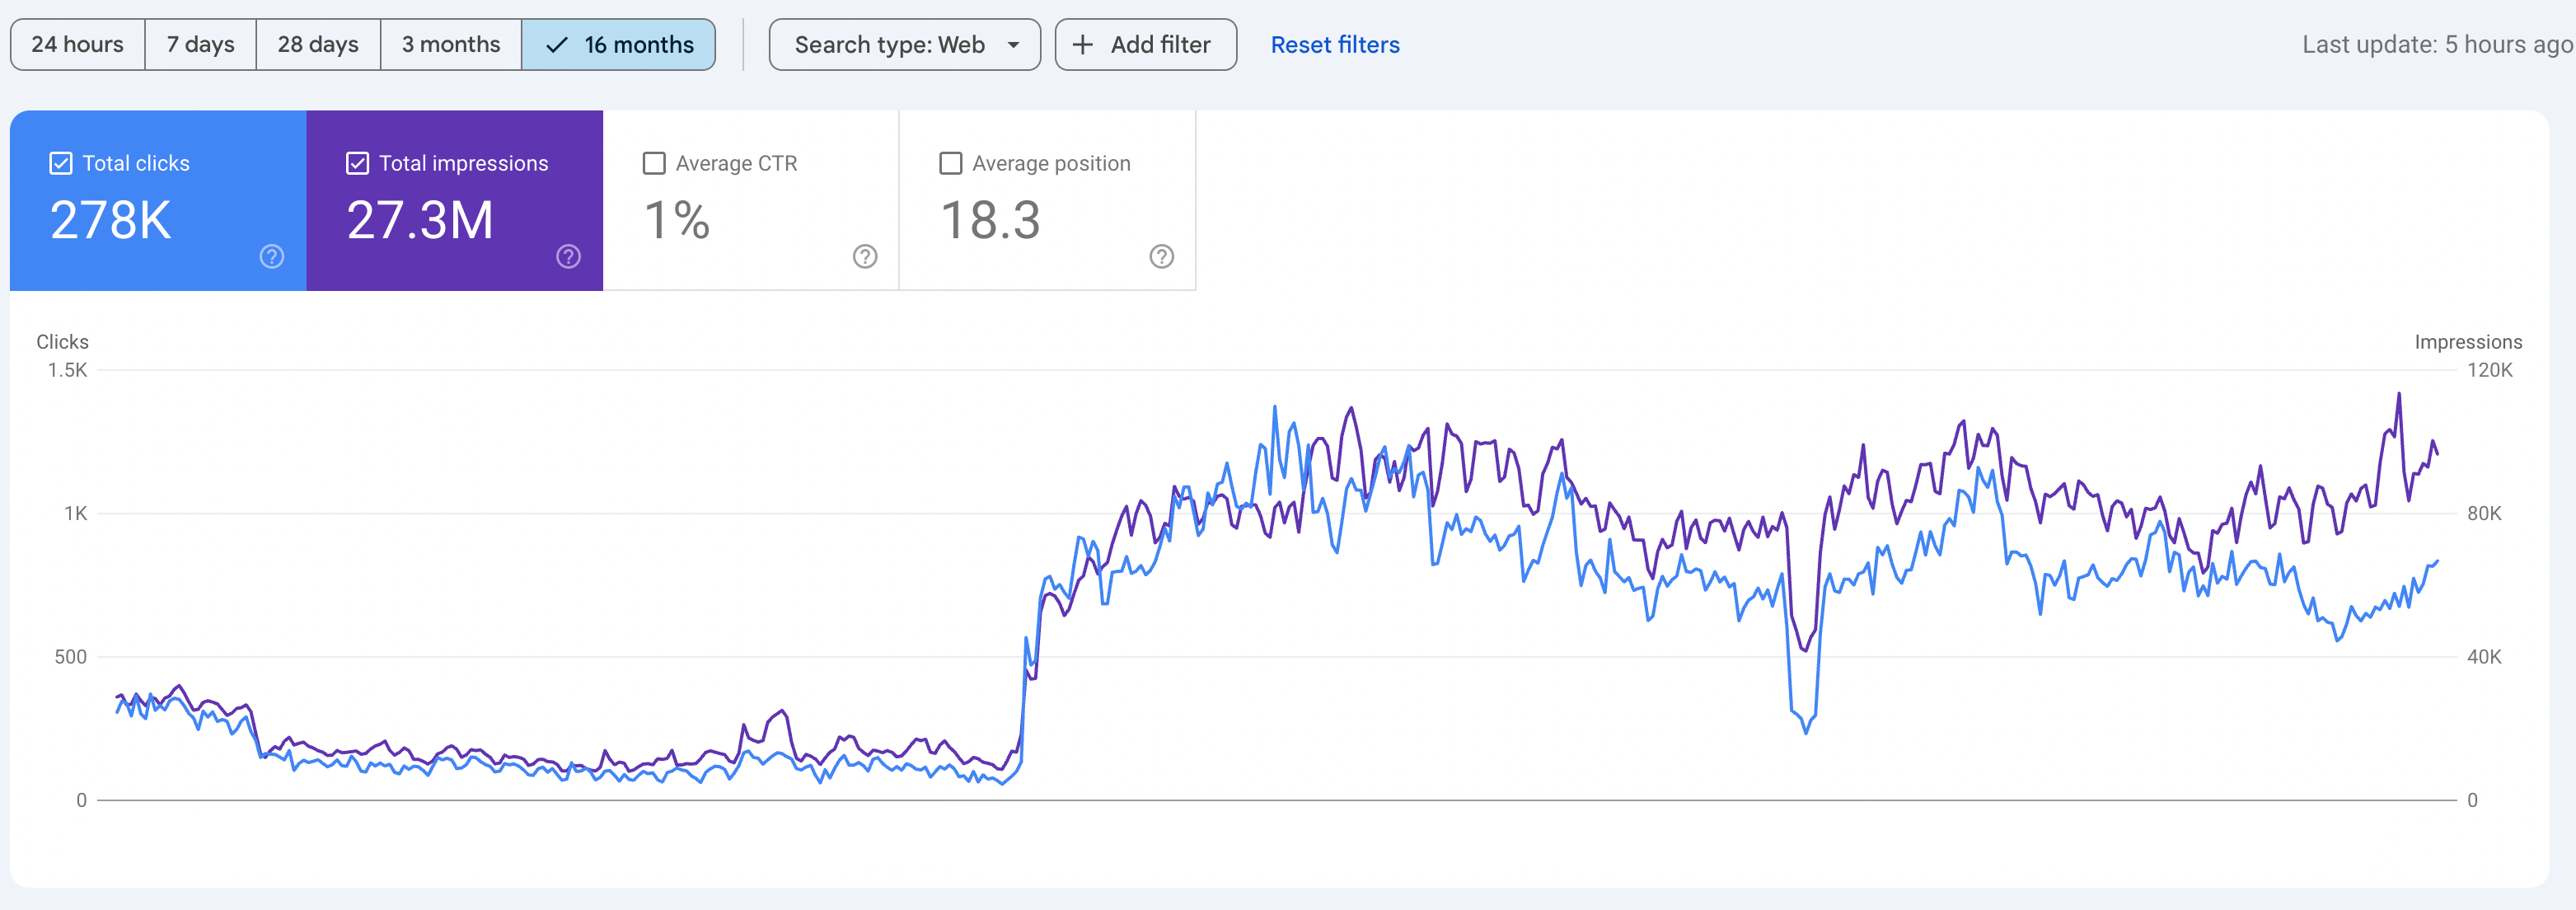2576x910 pixels.
Task: Click help icon on Average CTR card
Action: click(x=865, y=257)
